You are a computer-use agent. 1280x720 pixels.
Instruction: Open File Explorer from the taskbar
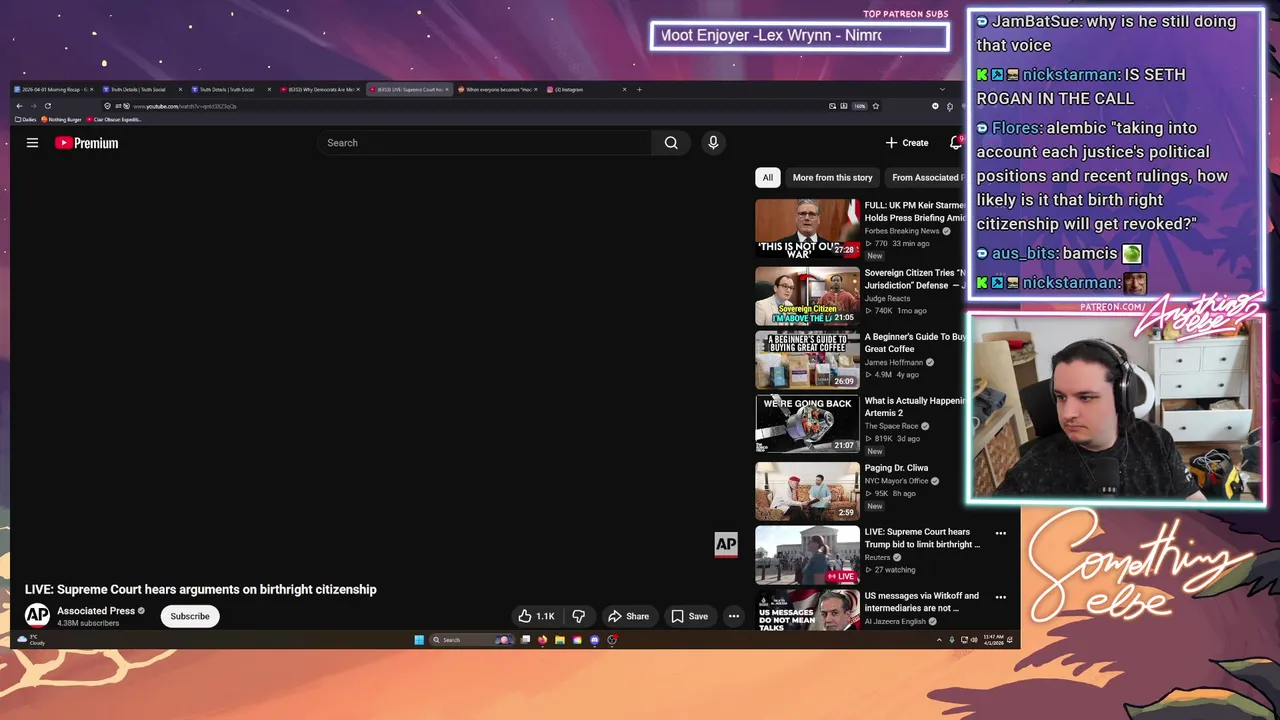coord(560,640)
